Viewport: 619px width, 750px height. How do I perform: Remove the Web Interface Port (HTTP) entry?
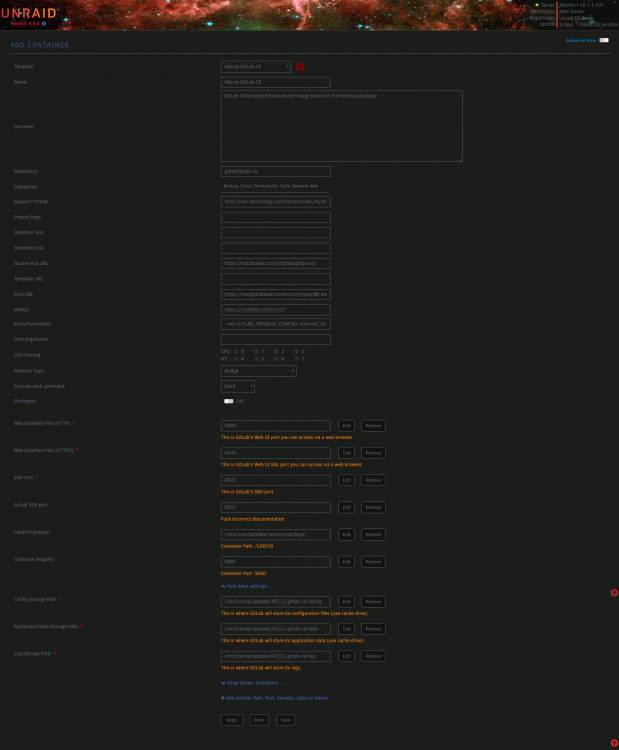(x=373, y=426)
